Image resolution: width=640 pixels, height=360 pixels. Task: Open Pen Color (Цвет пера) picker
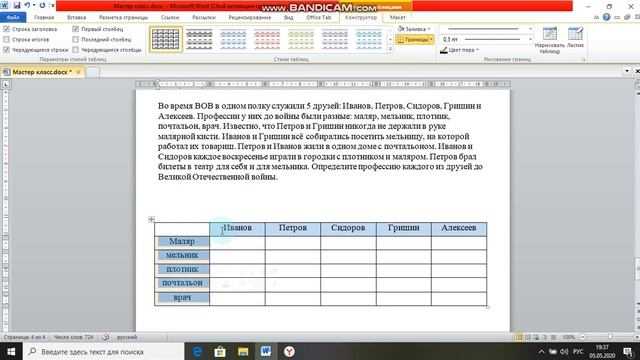pos(459,50)
